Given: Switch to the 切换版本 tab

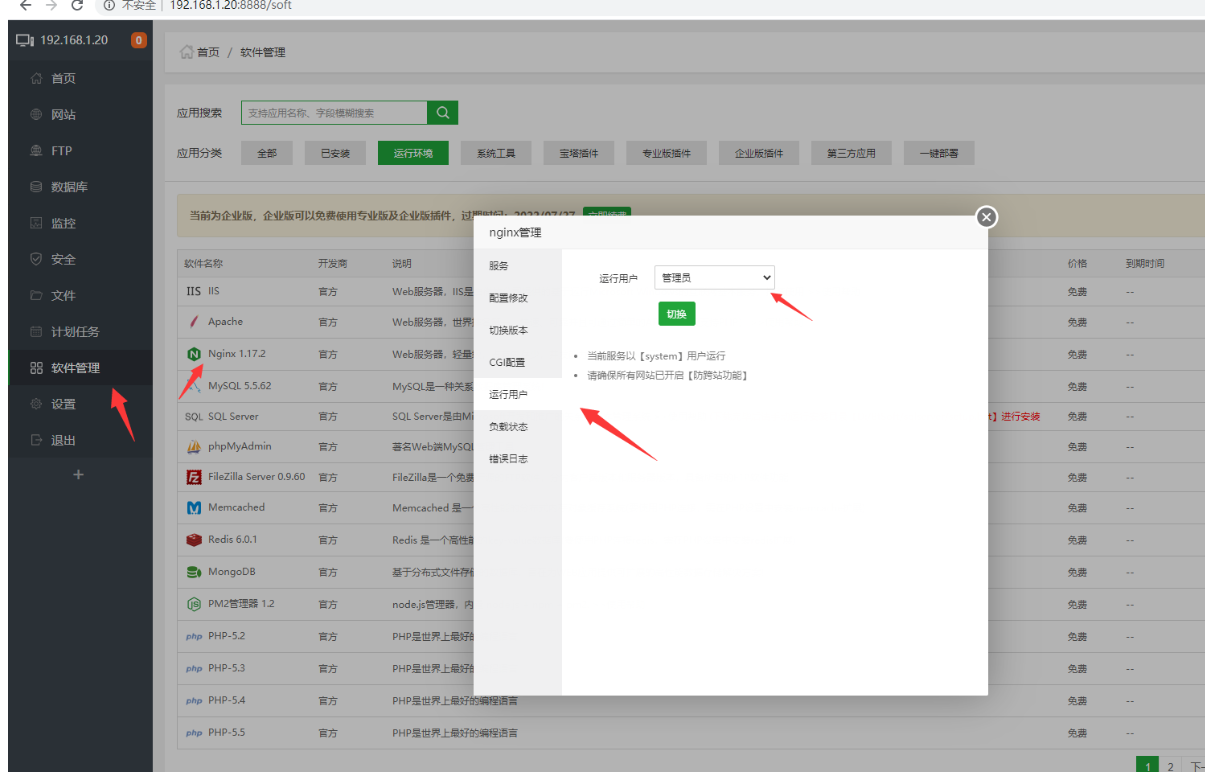Looking at the screenshot, I should [508, 330].
